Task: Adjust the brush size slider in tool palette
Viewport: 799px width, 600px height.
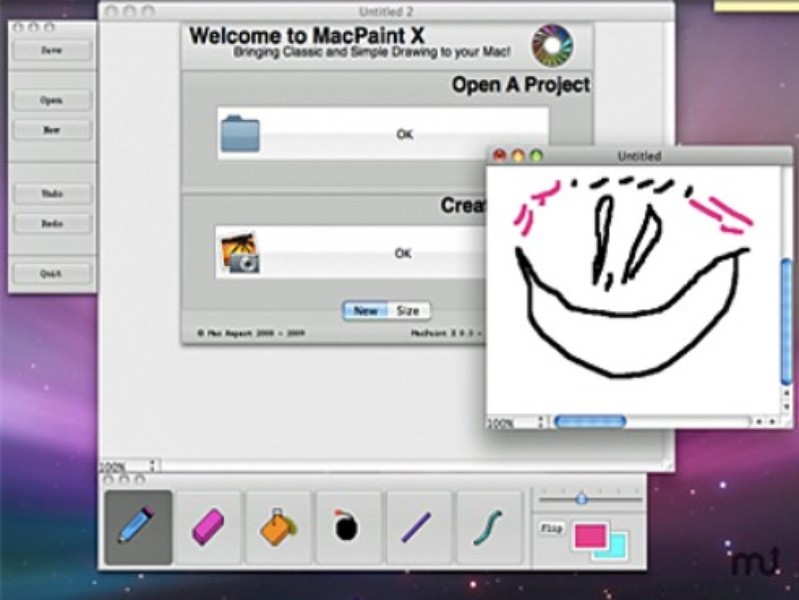Action: click(581, 499)
